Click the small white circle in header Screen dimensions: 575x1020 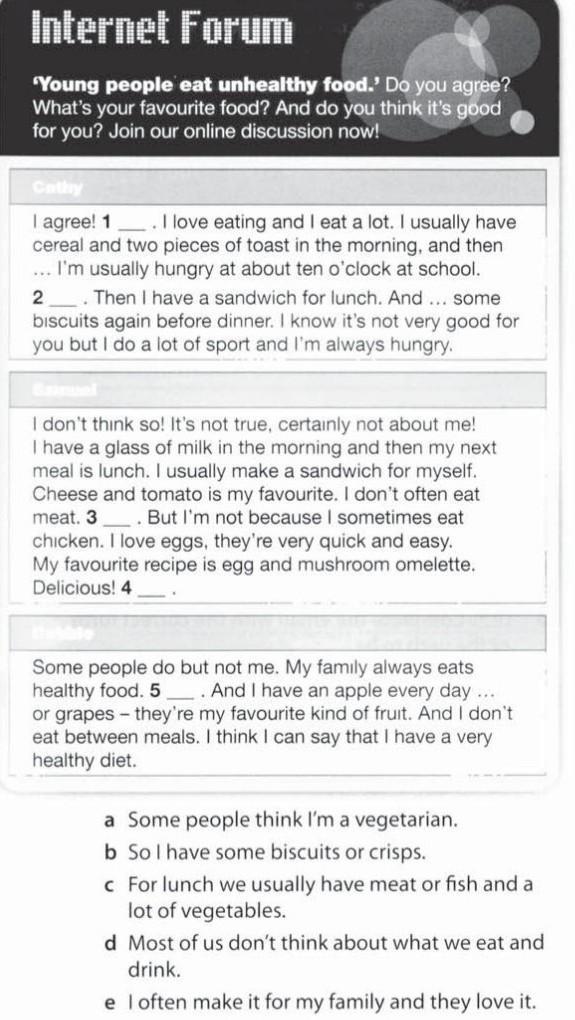[x=524, y=121]
